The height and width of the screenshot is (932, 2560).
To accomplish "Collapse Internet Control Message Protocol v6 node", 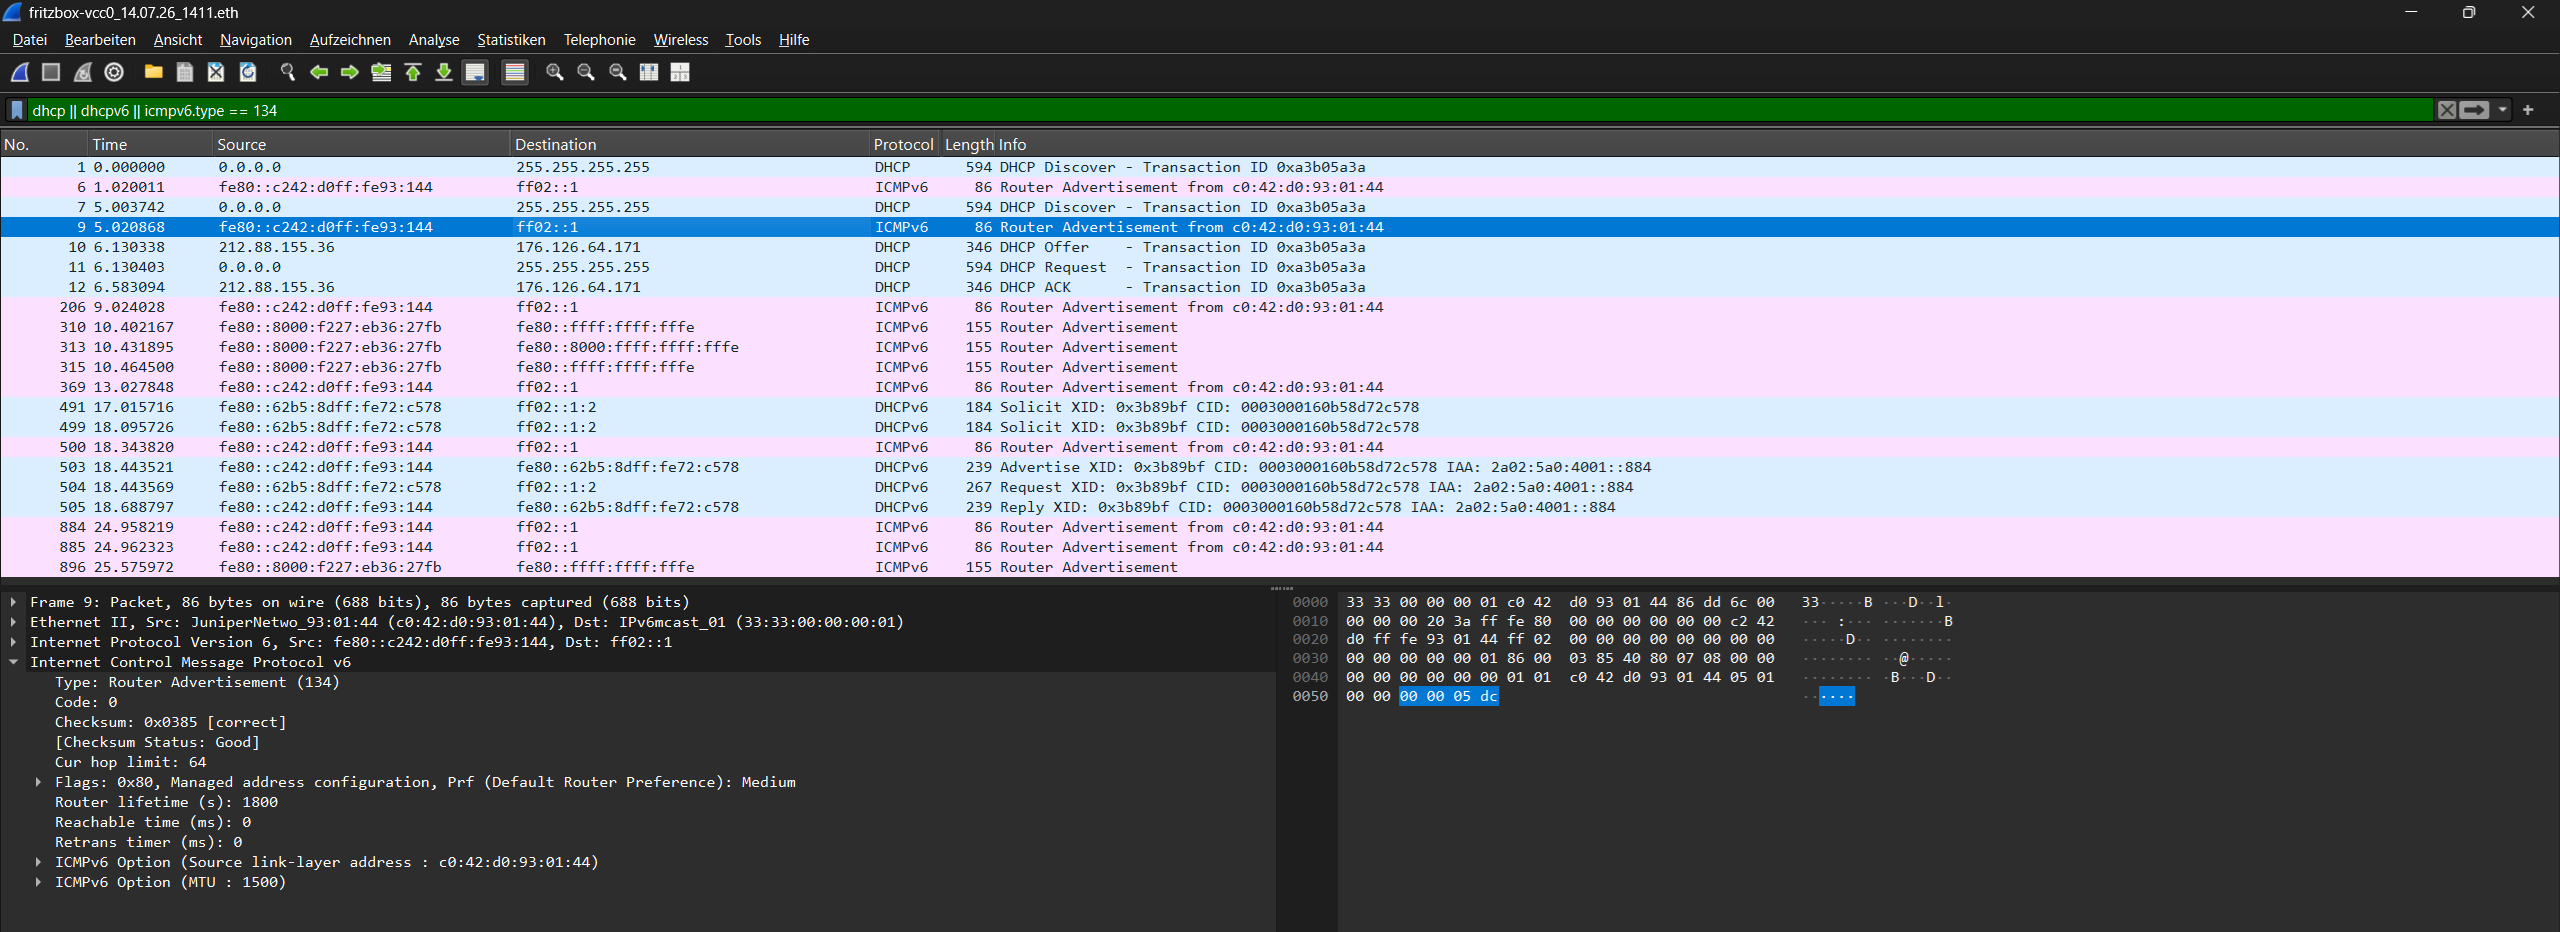I will 13,662.
